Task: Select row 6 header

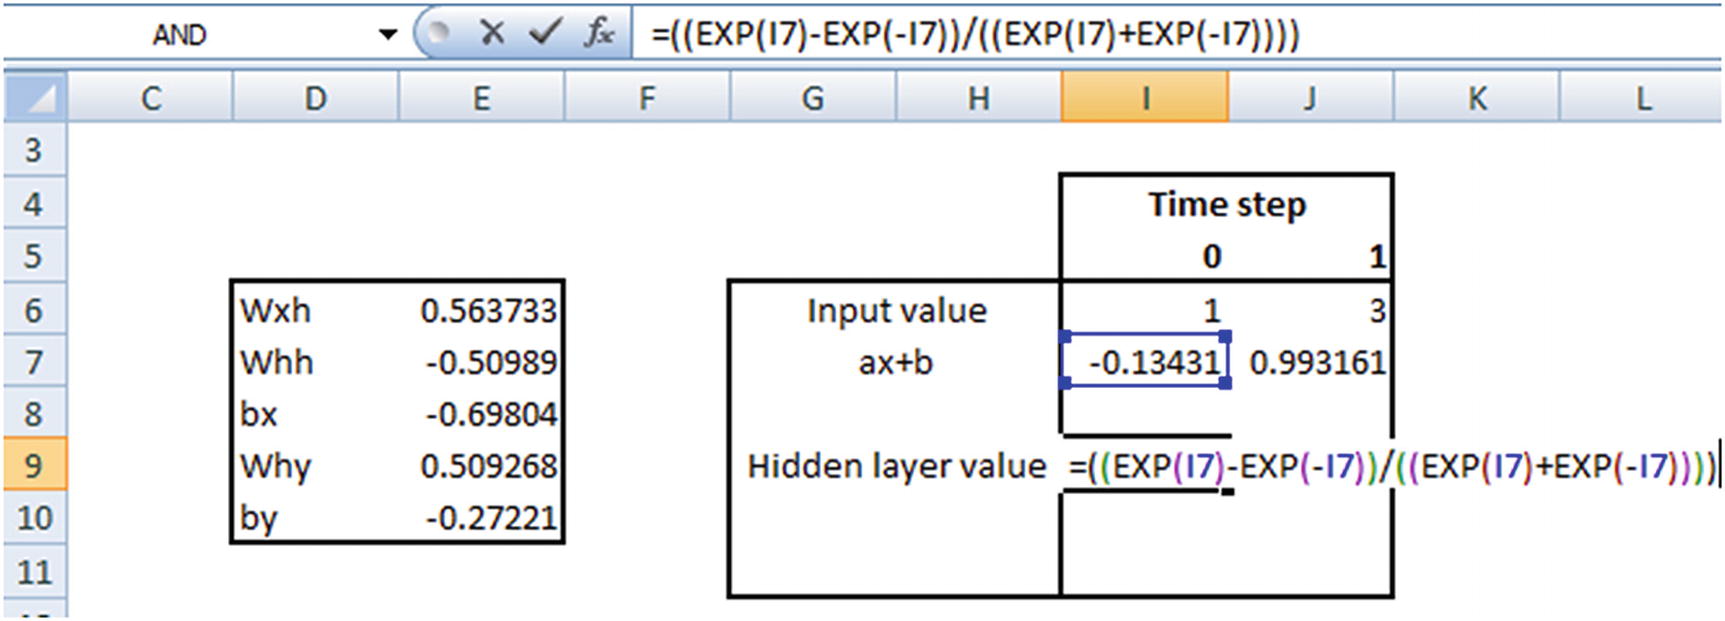Action: 34,310
